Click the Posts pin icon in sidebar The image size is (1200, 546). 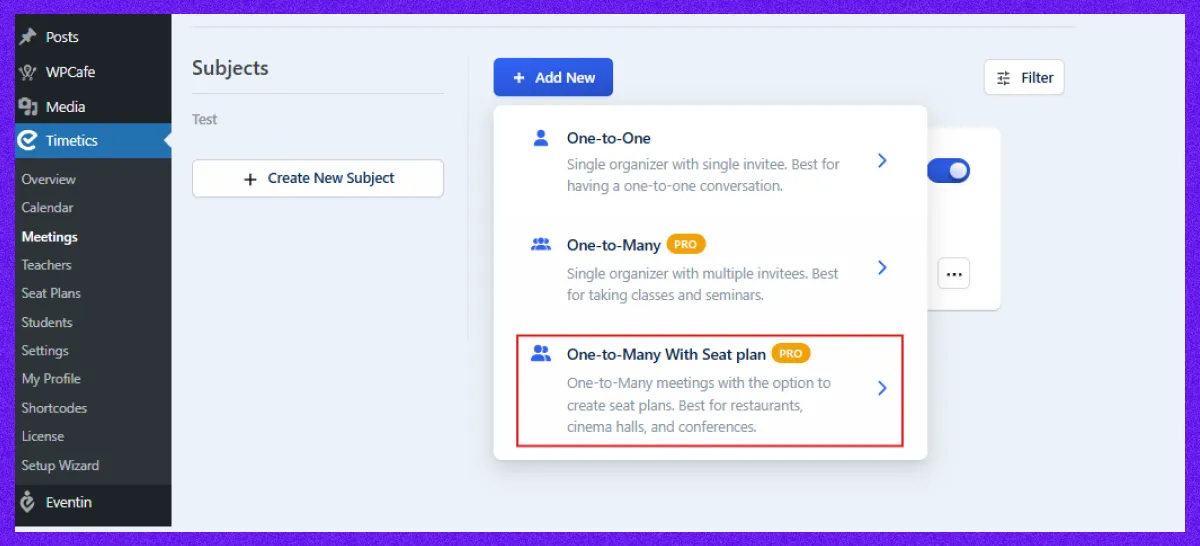(x=28, y=37)
